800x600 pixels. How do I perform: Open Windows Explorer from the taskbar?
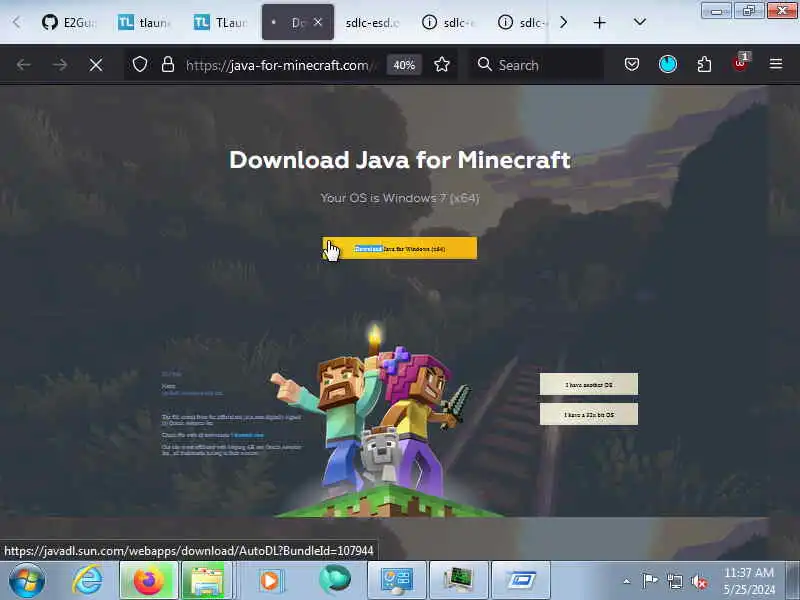click(x=207, y=581)
